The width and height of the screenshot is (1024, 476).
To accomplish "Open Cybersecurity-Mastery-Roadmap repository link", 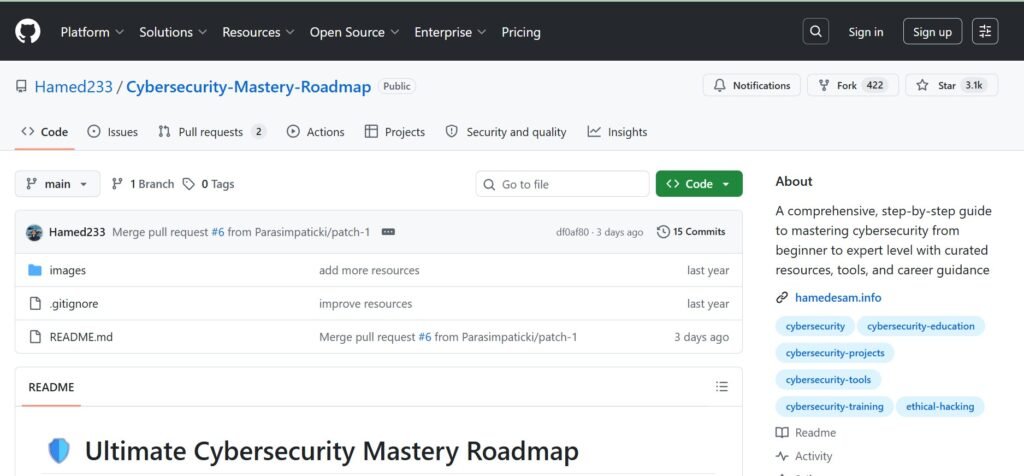I will 248,87.
